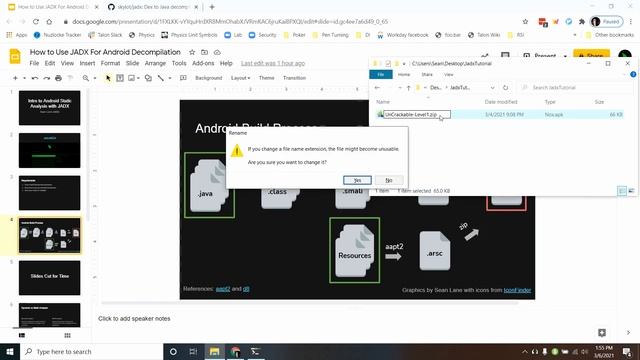Open the browser extensions puzzle icon

point(582,22)
